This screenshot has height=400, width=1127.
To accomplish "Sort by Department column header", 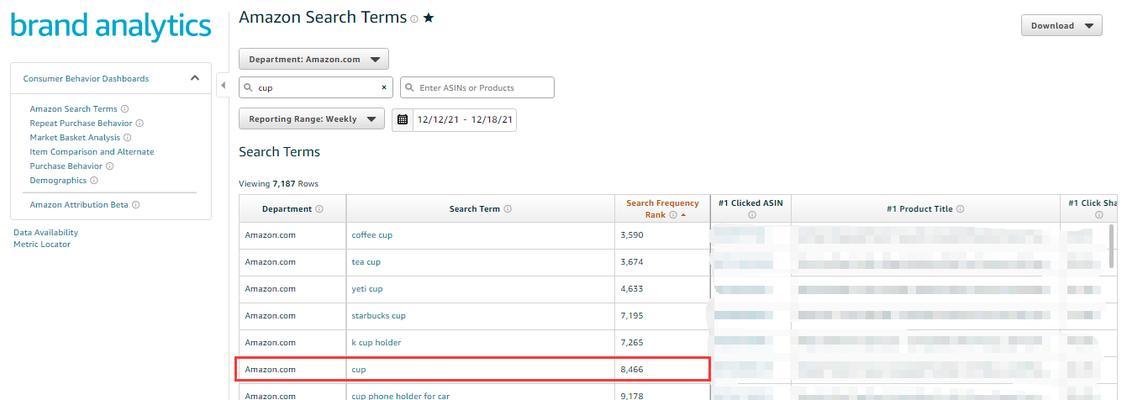I will click(293, 209).
